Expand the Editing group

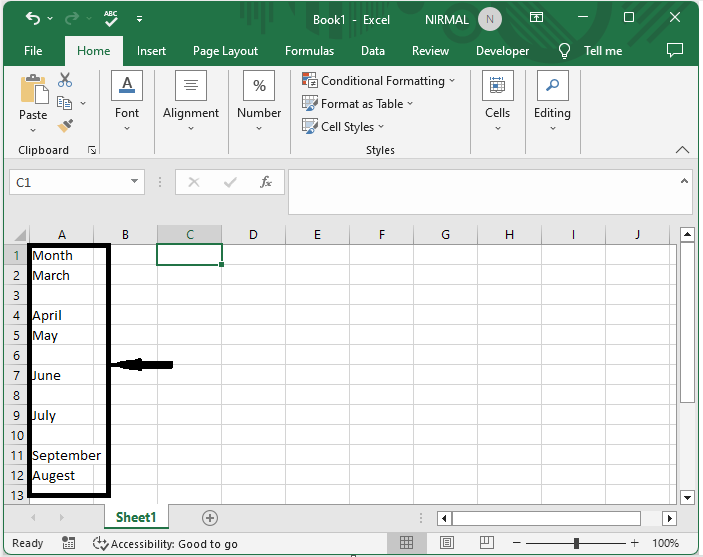point(552,101)
